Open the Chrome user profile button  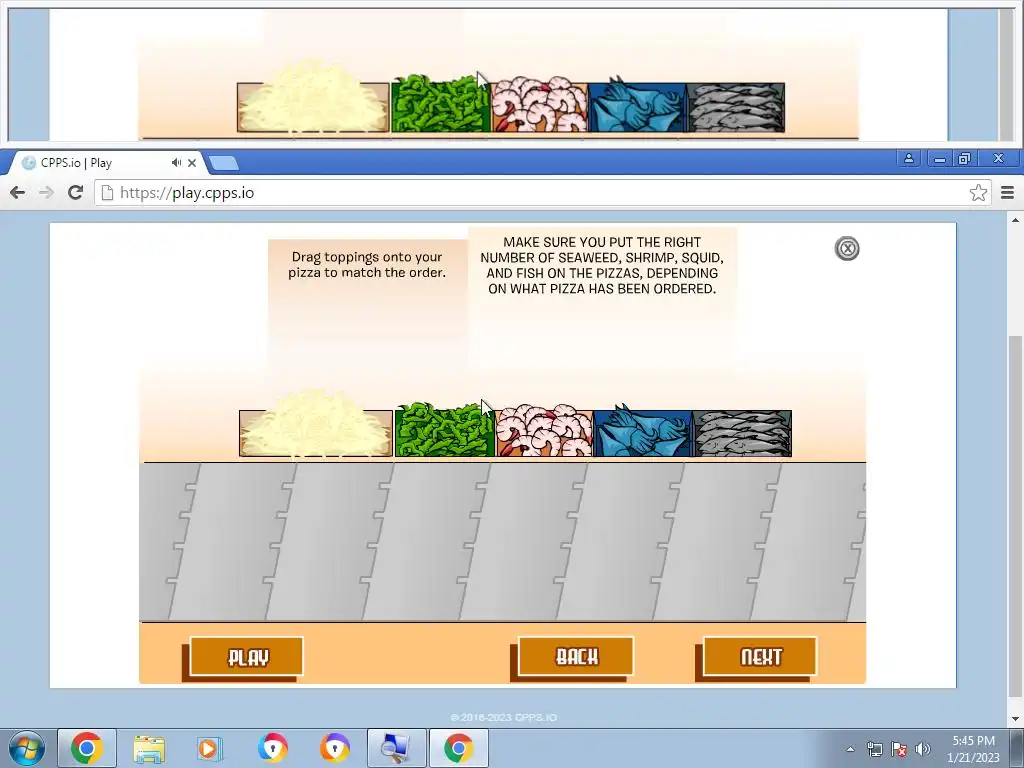pos(908,158)
